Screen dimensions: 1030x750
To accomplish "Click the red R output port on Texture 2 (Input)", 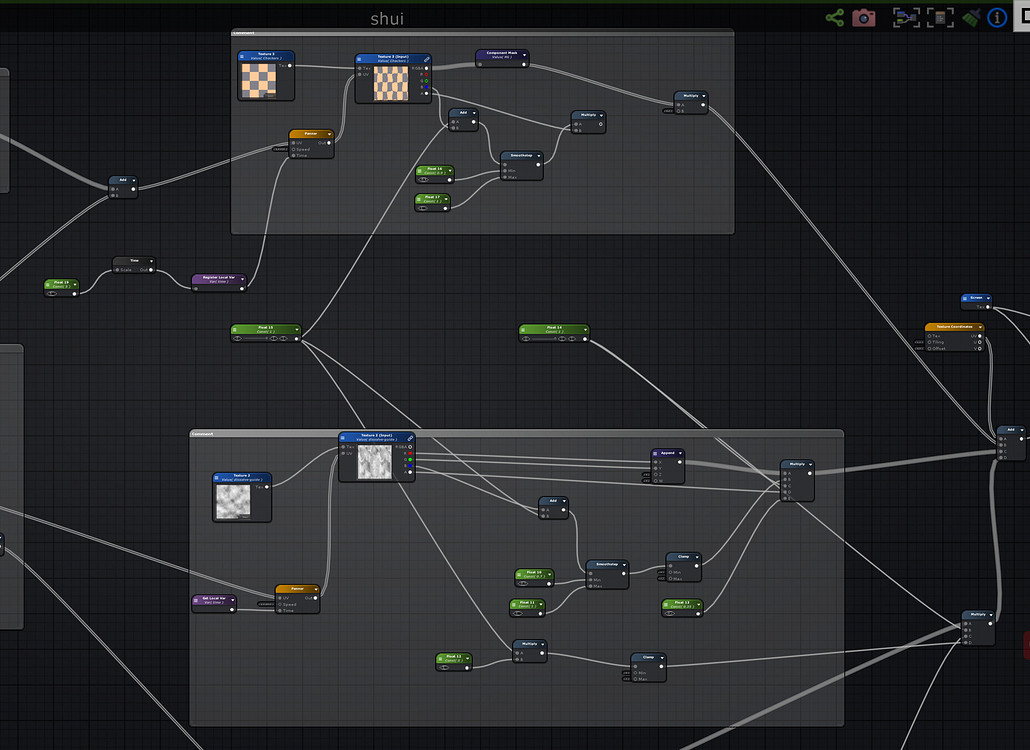I will tap(411, 454).
